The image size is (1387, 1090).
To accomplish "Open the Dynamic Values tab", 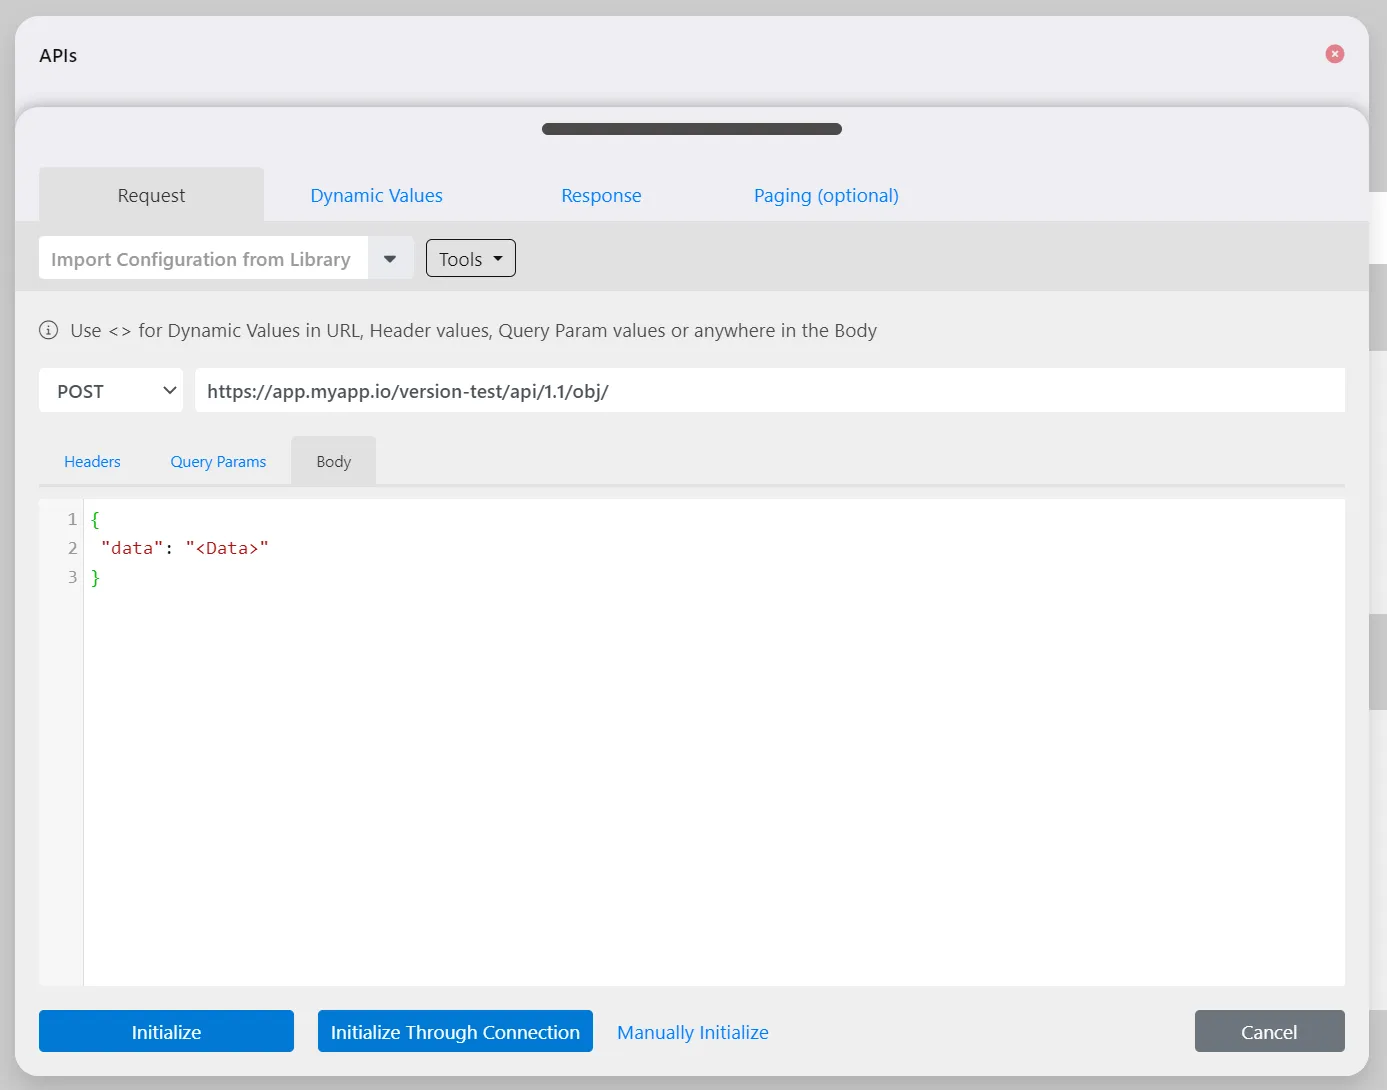I will point(376,195).
